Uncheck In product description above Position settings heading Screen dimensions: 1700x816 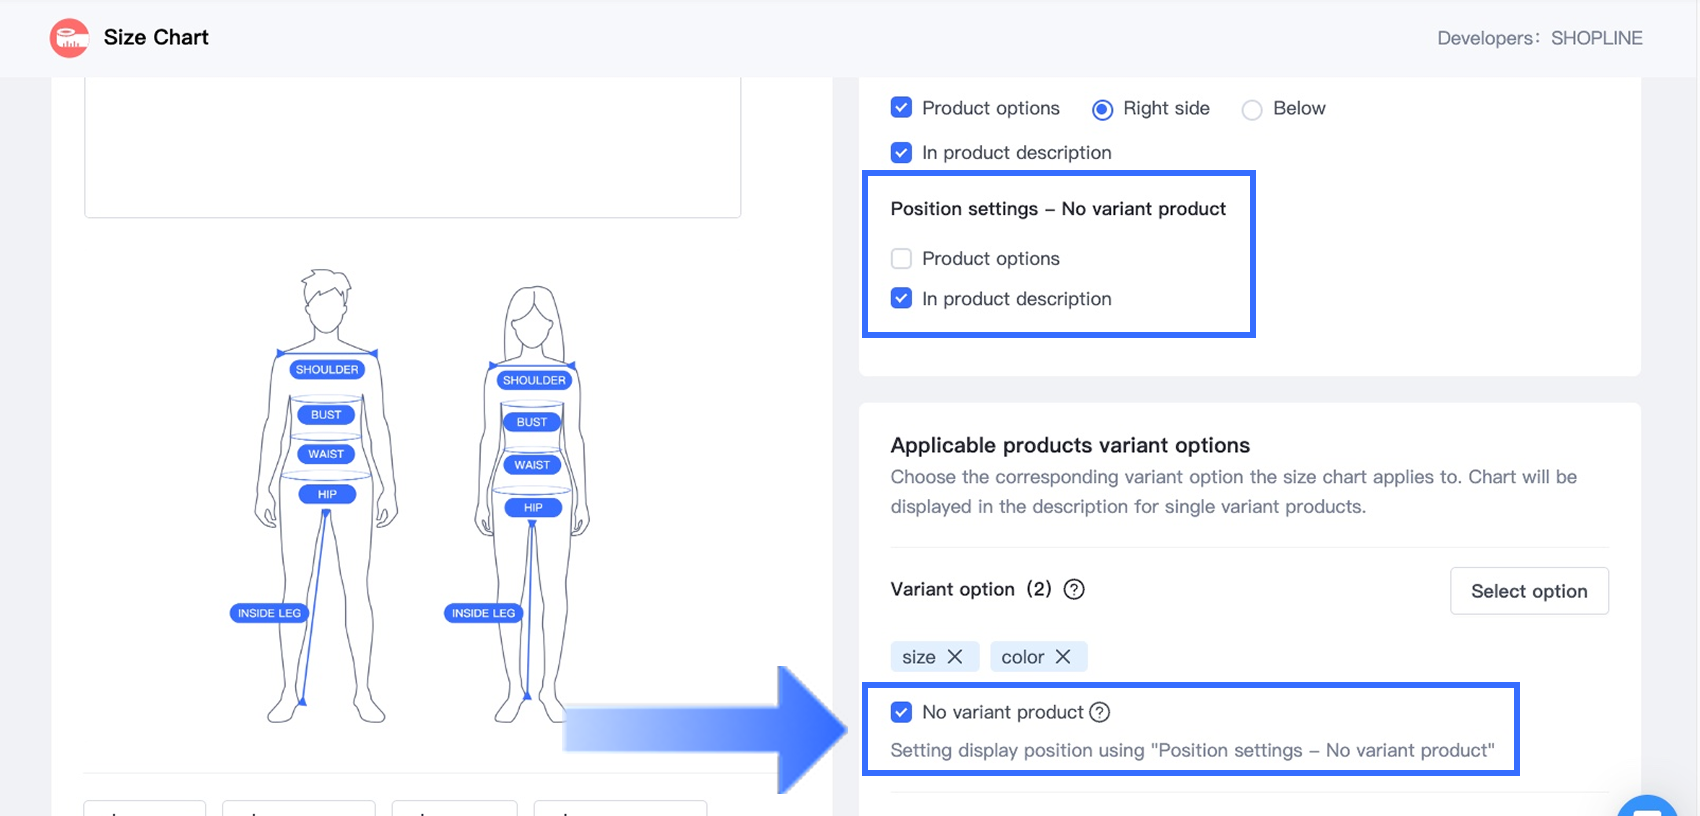pos(901,153)
